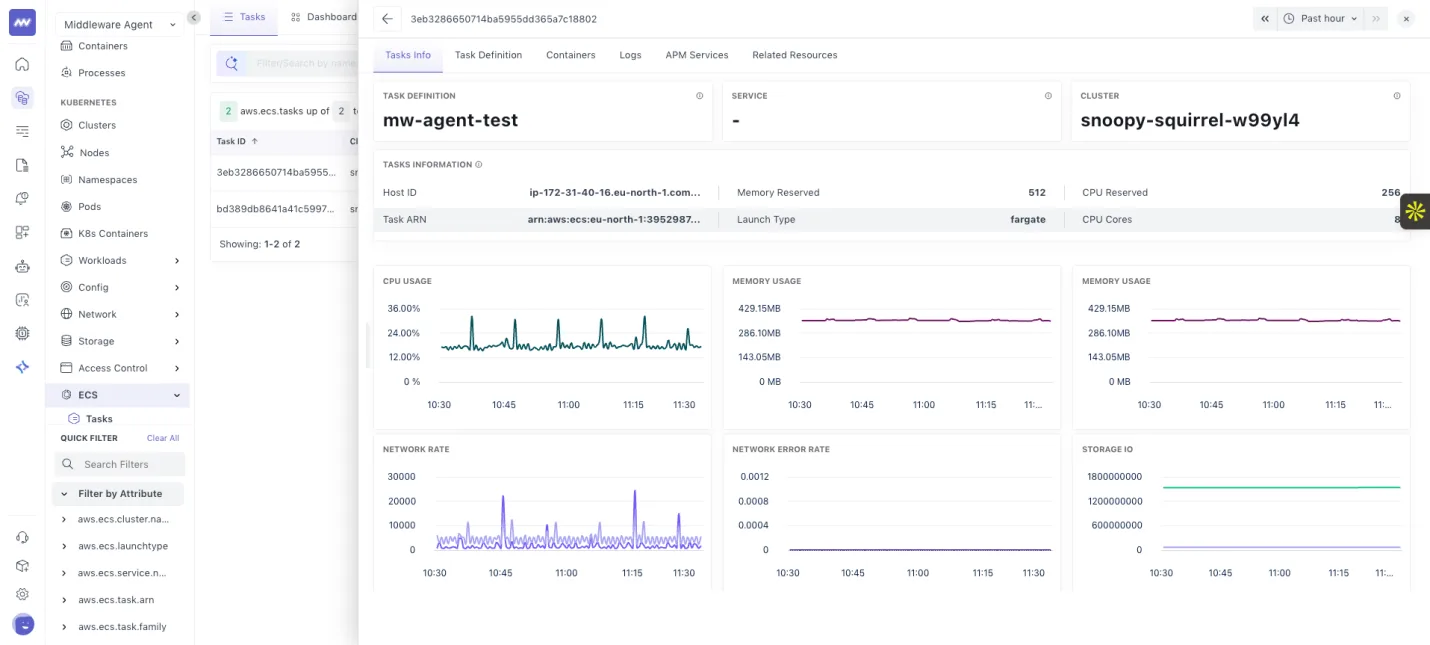
Task: Open the settings gear icon
Action: [22, 594]
